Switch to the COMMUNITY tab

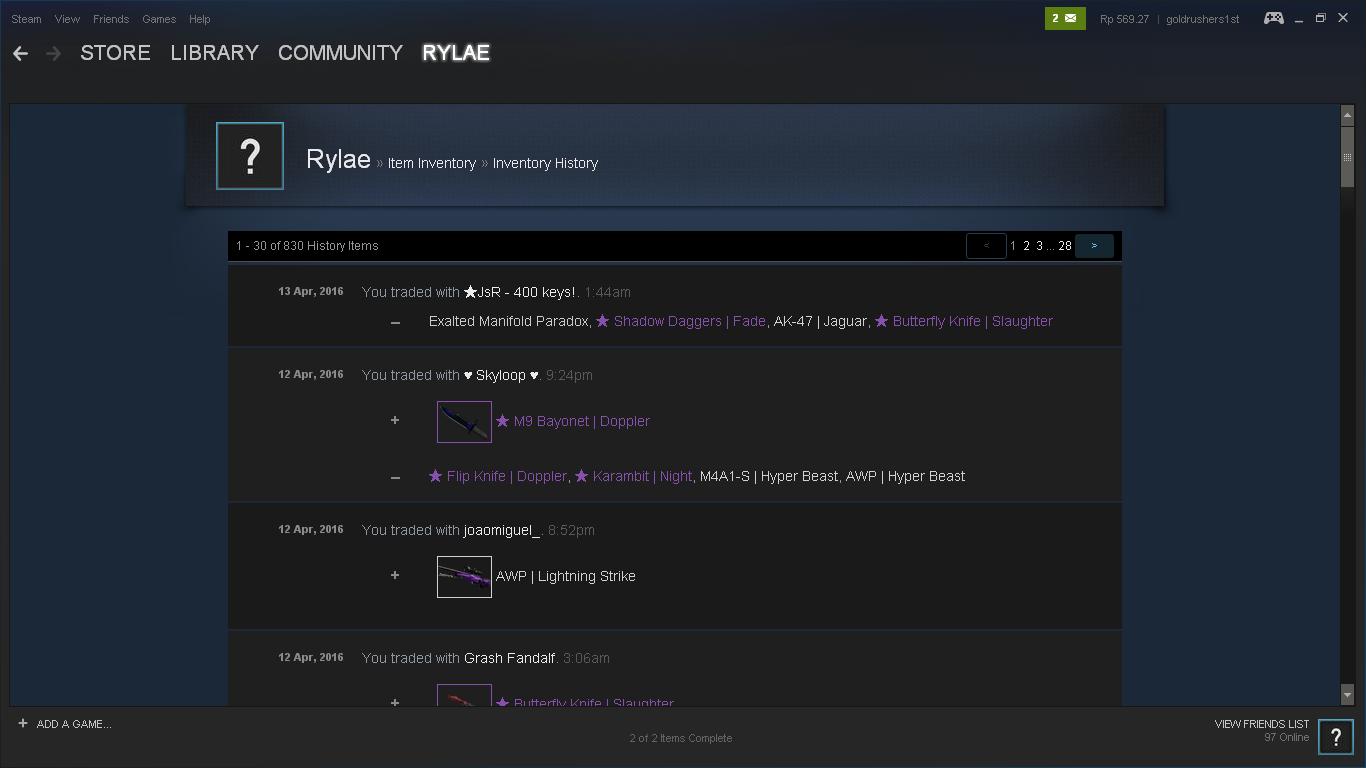[x=340, y=53]
